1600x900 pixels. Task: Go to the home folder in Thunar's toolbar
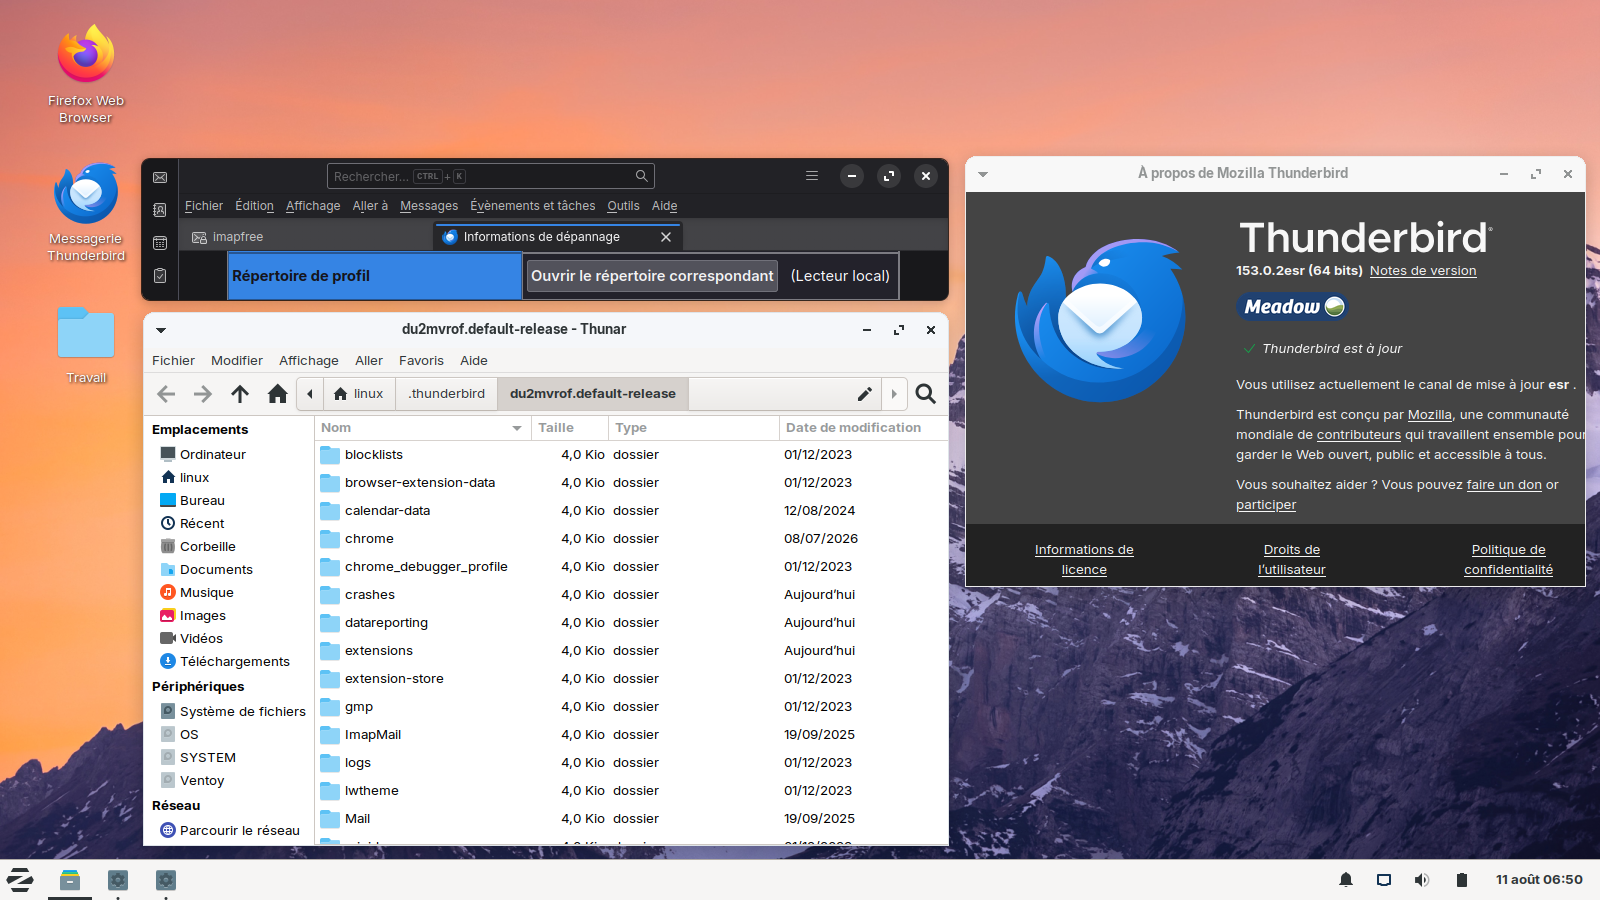[x=277, y=394]
